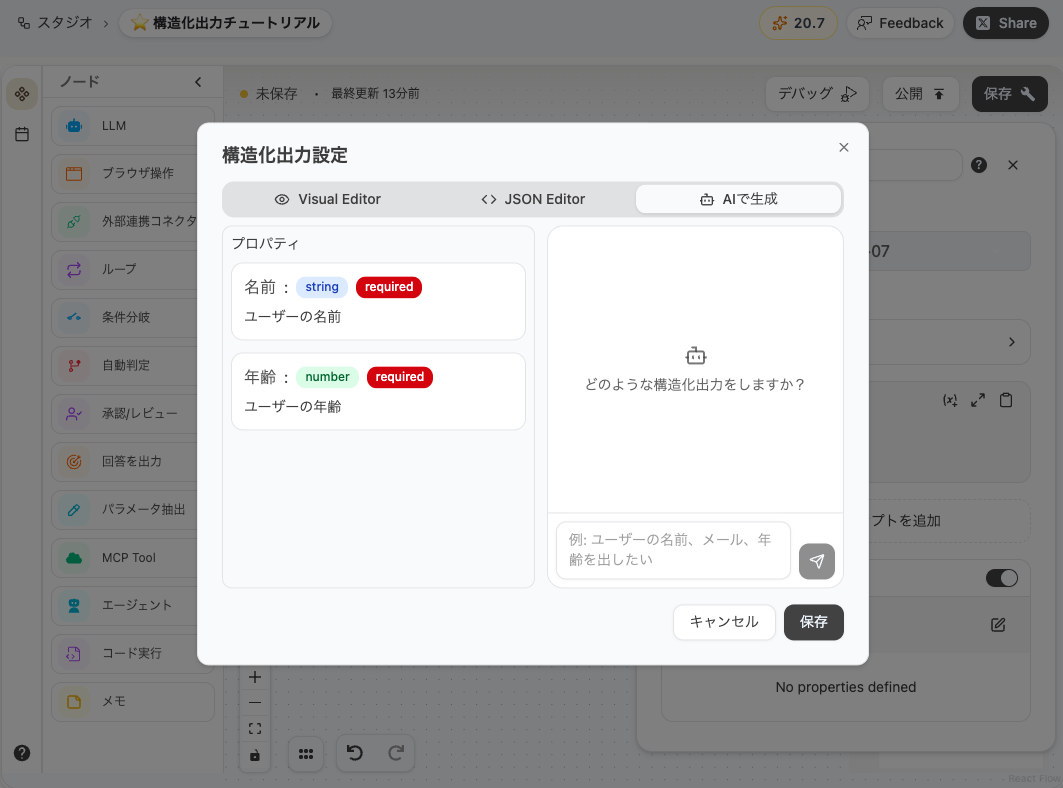Switch to the JSON Editor tab

(531, 198)
